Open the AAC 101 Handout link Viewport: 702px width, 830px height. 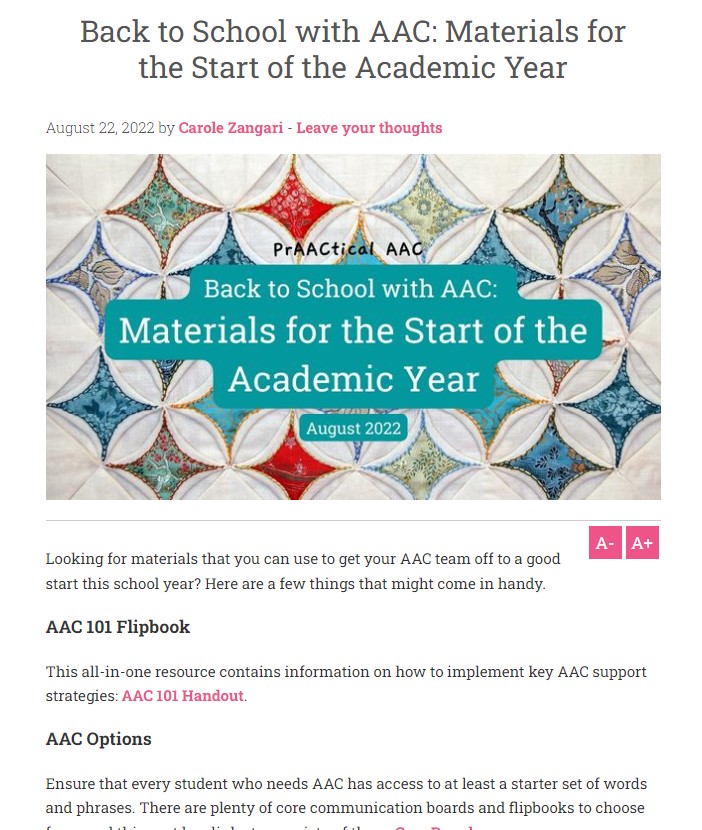(183, 696)
